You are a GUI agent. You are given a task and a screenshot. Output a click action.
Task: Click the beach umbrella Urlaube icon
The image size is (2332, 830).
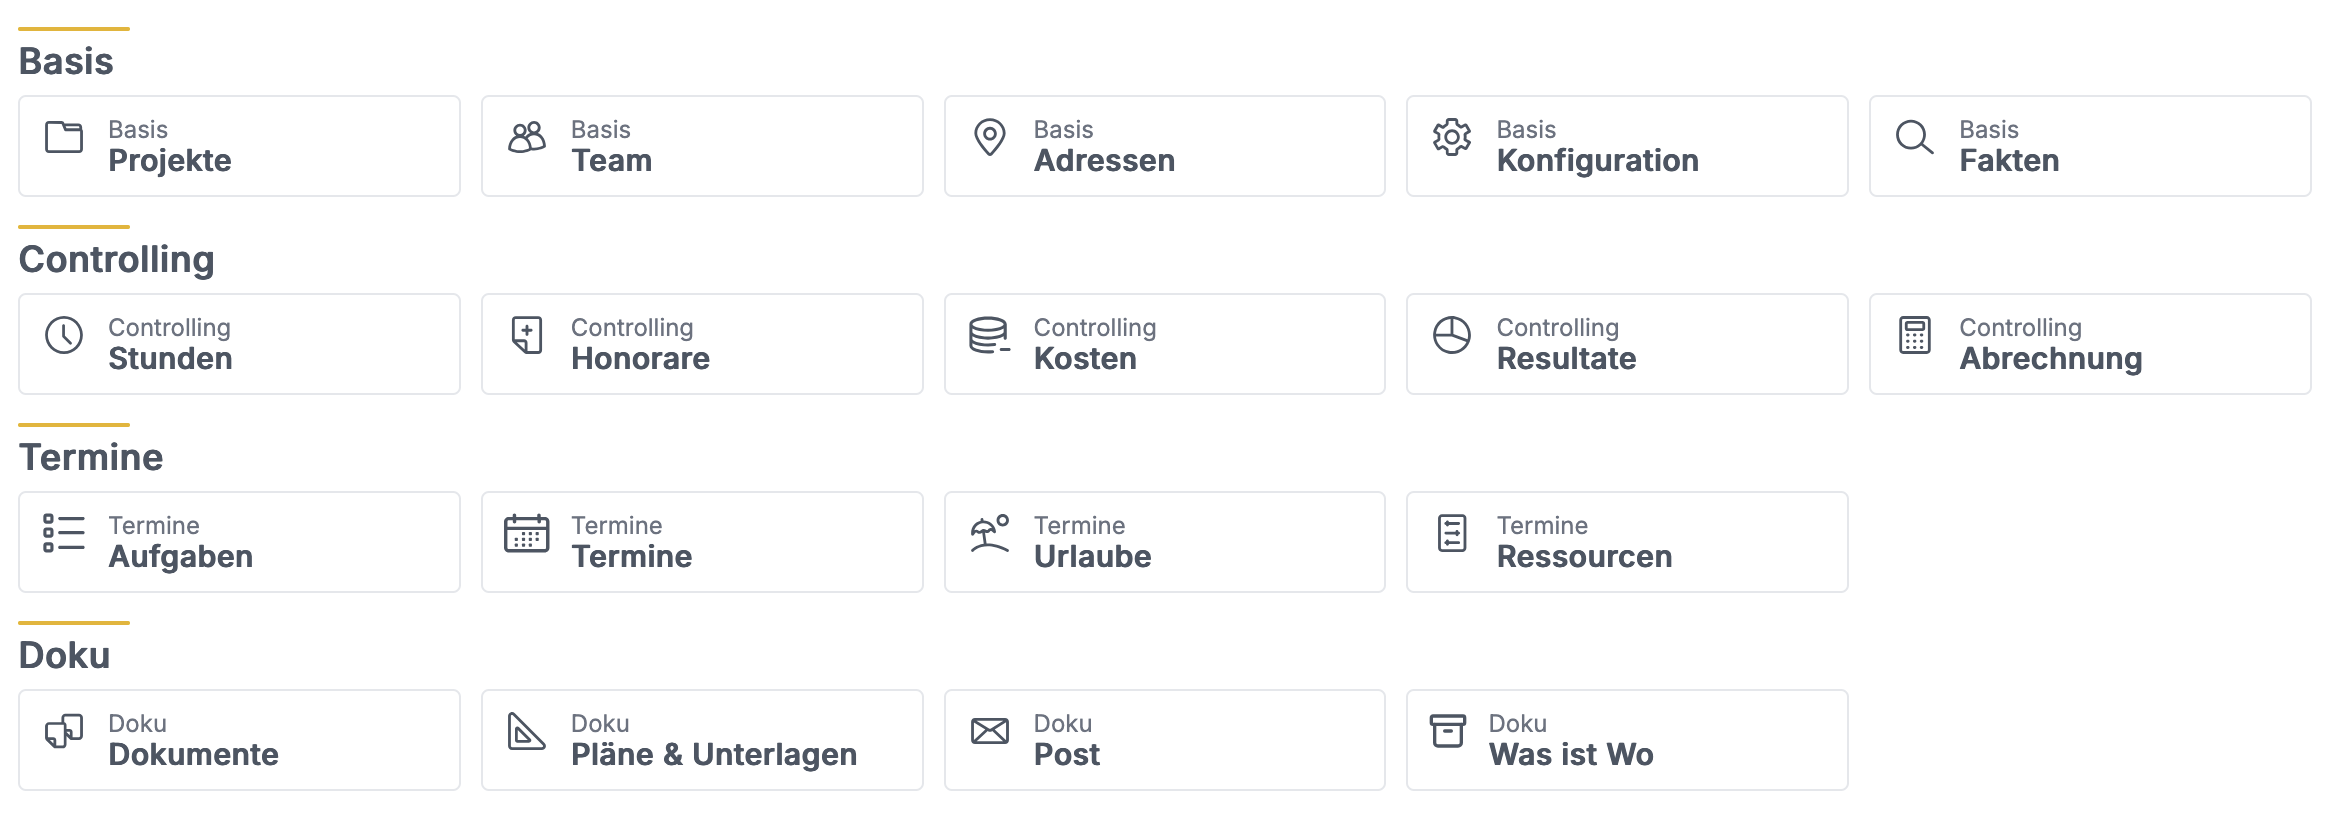coord(990,533)
